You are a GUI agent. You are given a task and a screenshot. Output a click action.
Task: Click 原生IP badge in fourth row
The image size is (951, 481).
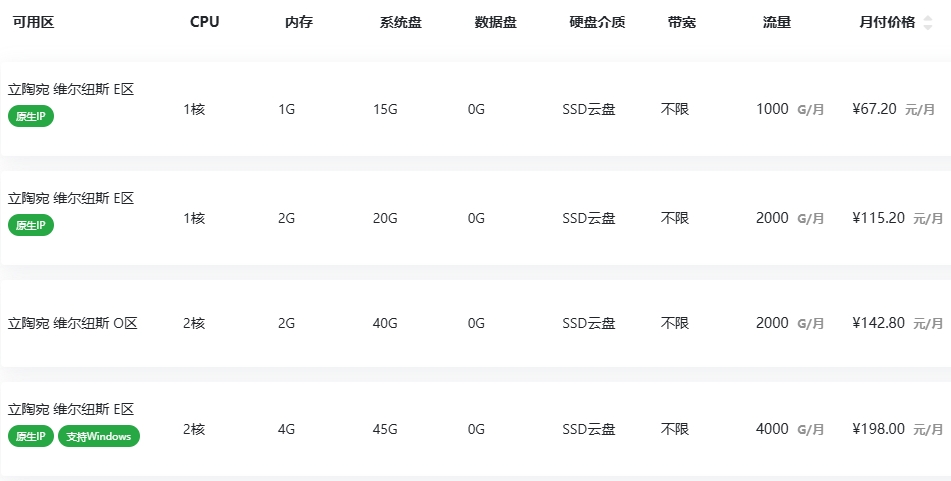click(x=31, y=436)
